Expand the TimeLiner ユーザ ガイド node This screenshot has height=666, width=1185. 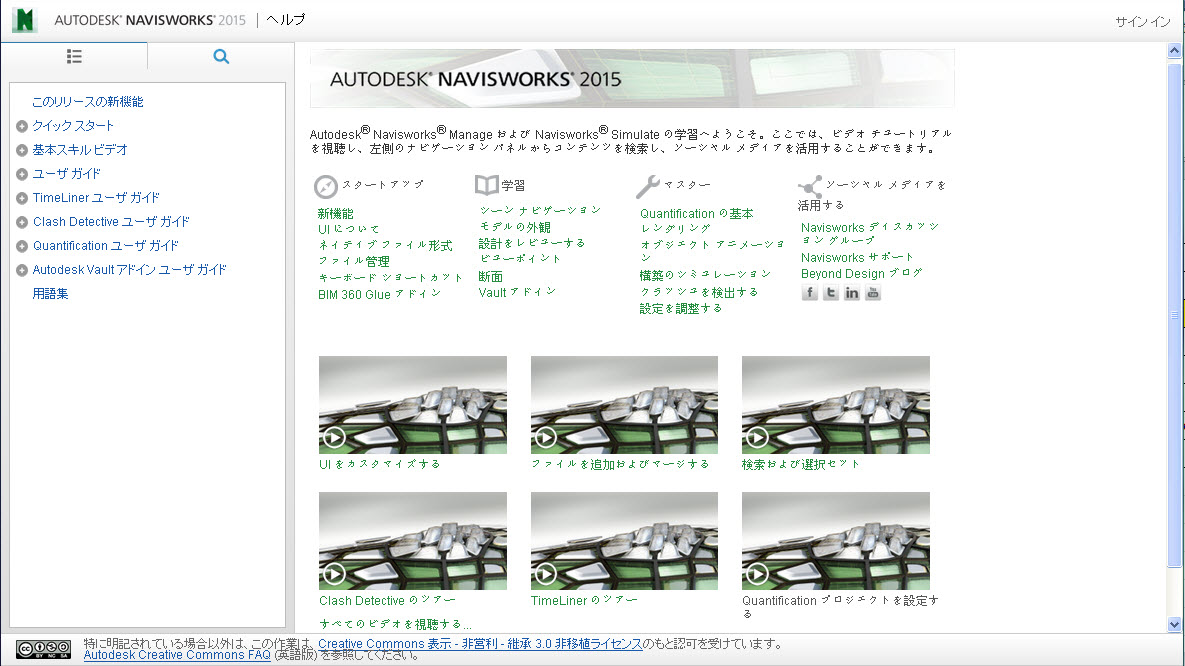(x=22, y=199)
